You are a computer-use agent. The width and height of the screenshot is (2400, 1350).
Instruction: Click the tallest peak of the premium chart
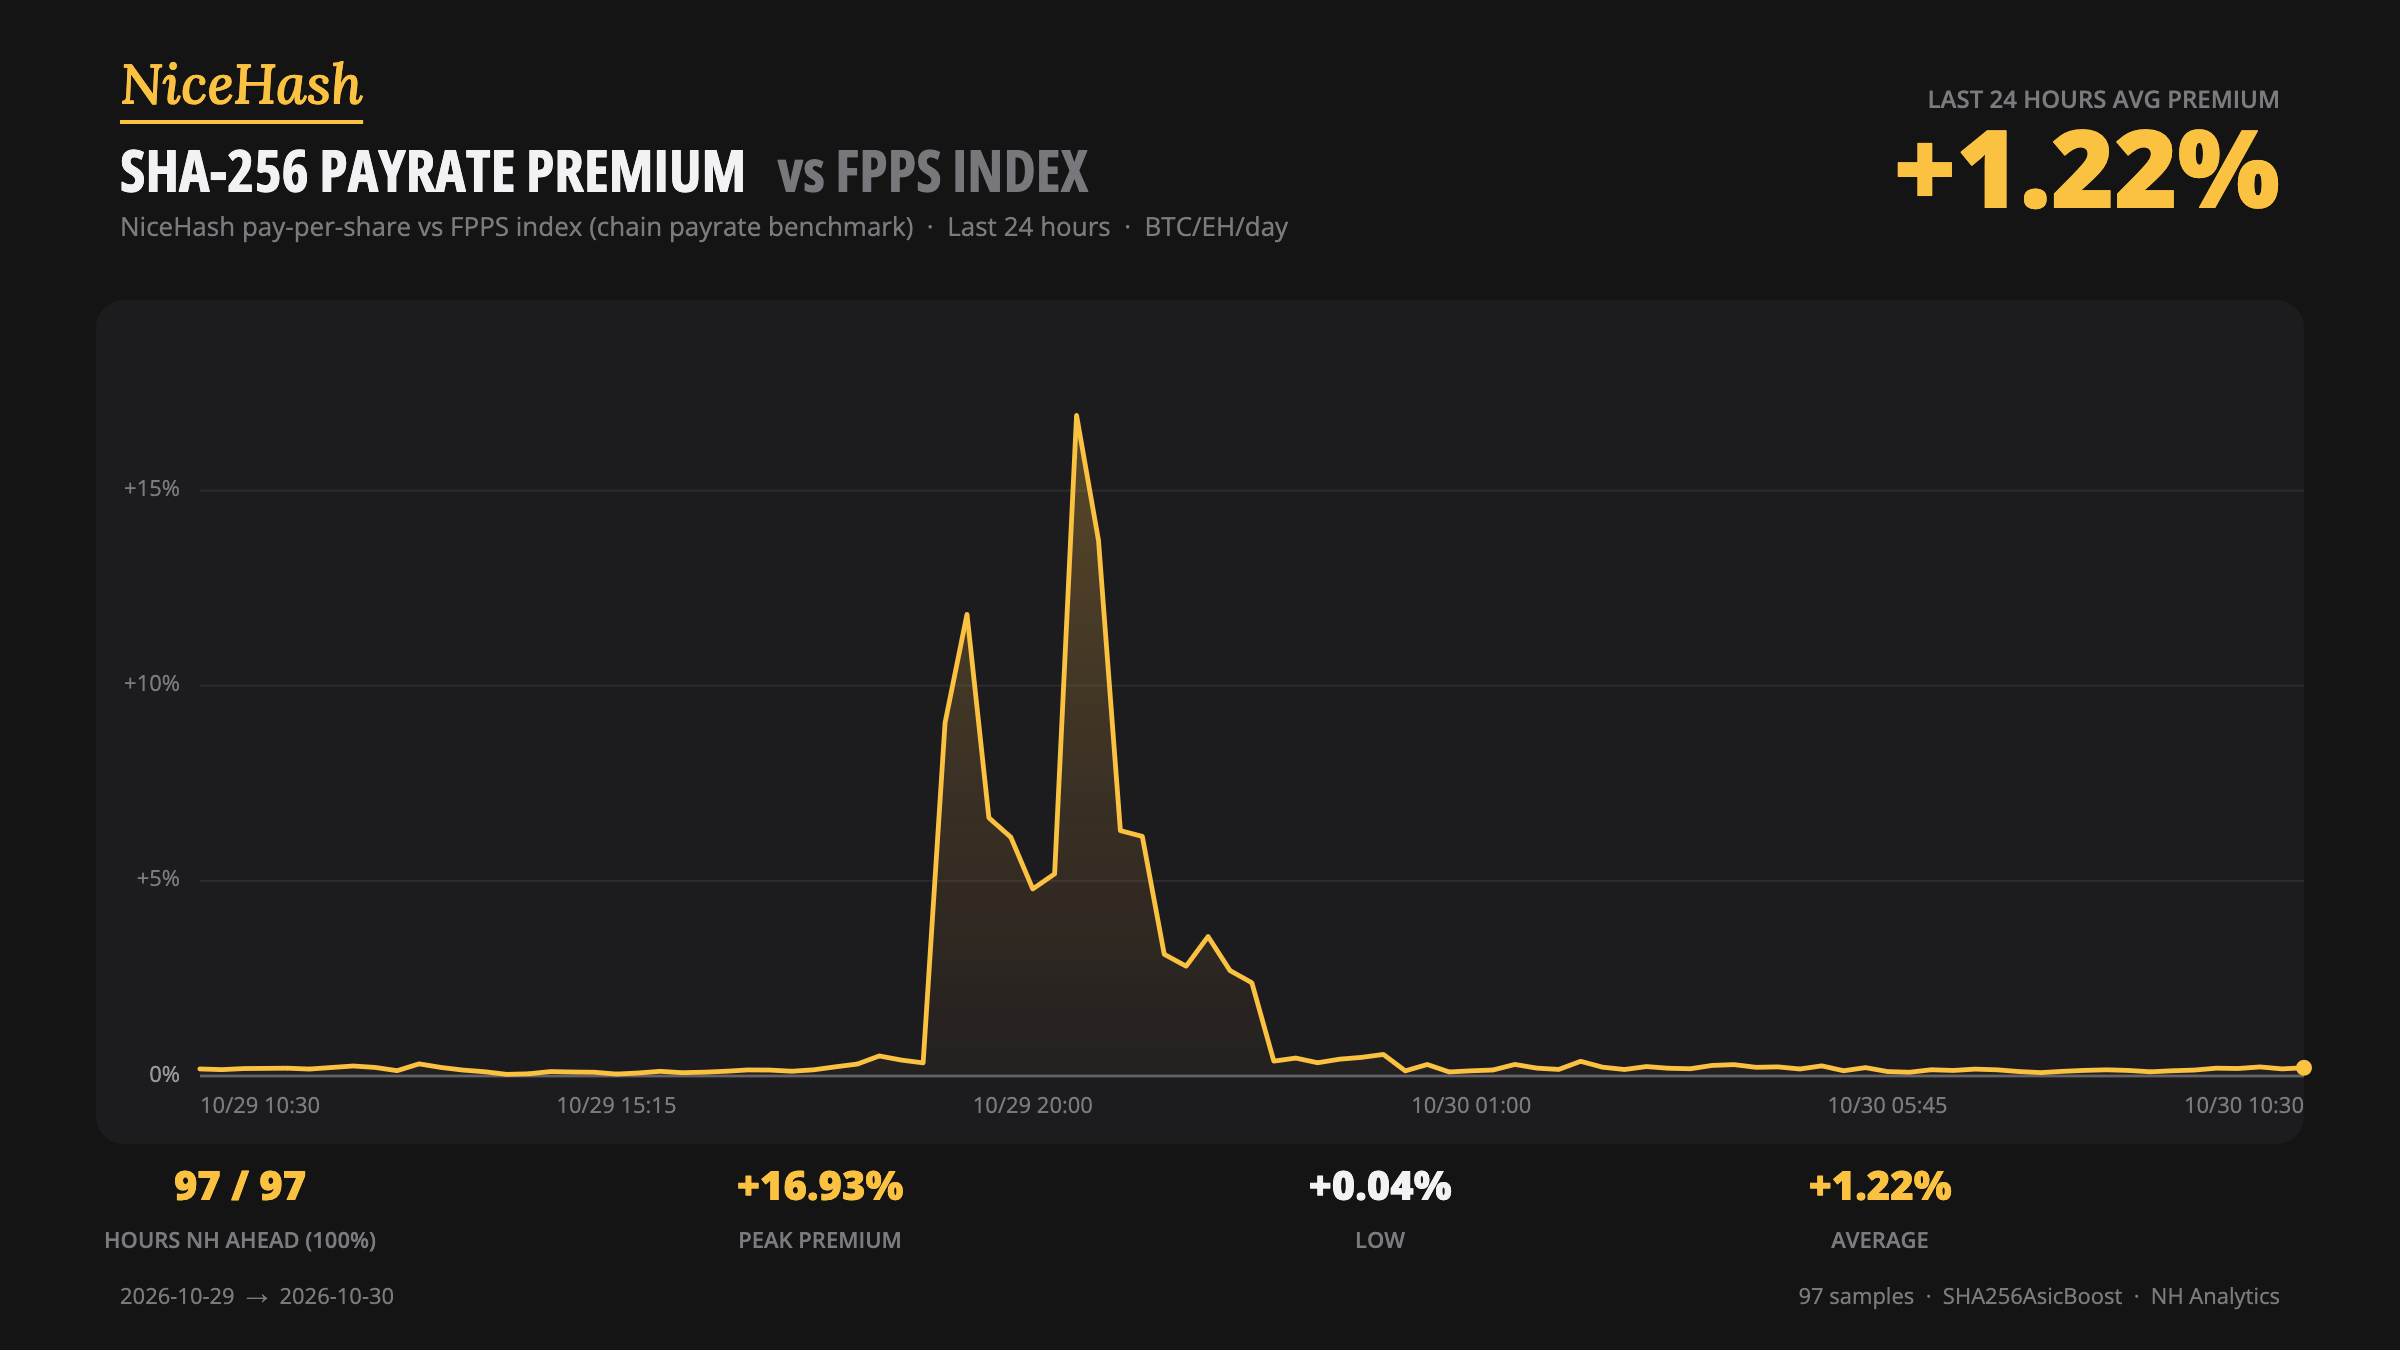[x=1076, y=416]
